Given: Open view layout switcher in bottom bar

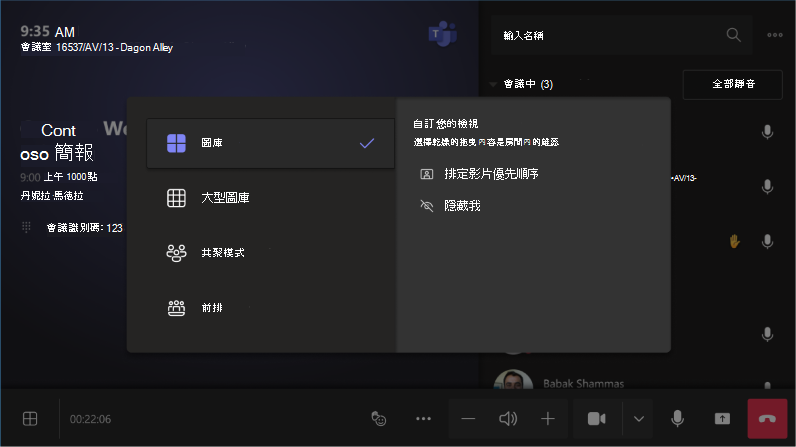Looking at the screenshot, I should click(30, 419).
